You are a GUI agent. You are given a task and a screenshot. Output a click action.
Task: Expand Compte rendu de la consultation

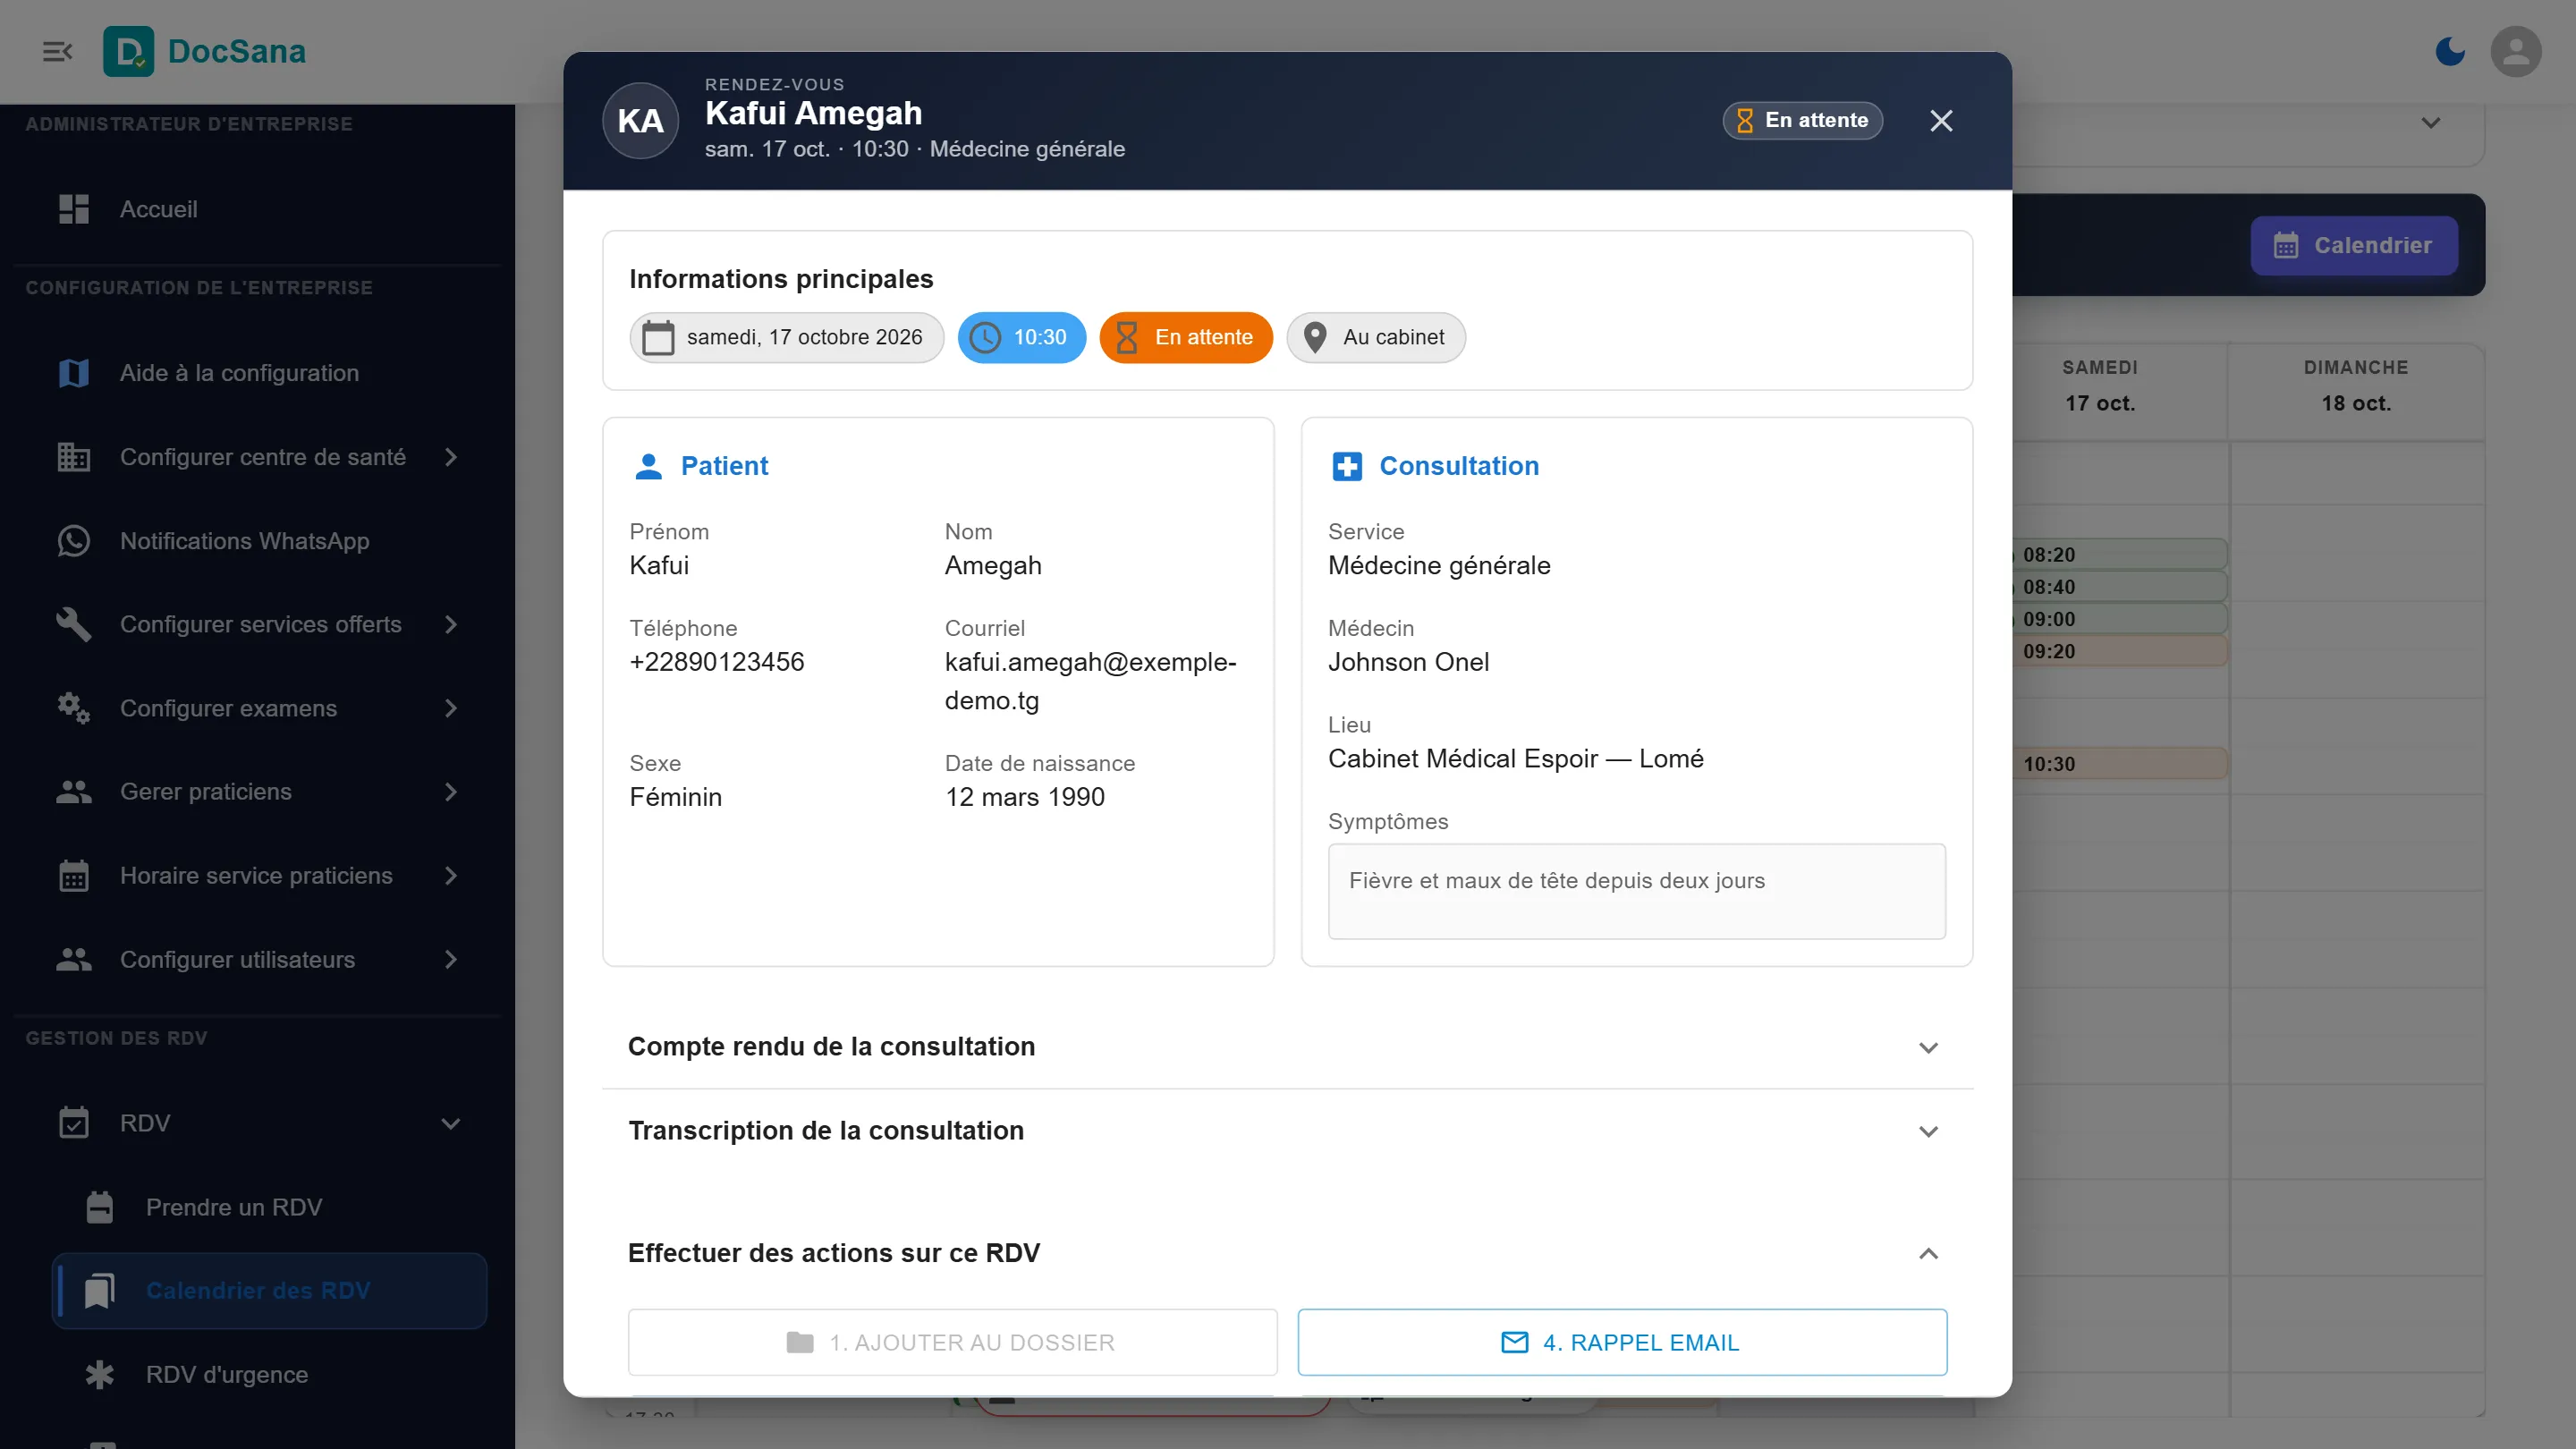coord(1287,1046)
